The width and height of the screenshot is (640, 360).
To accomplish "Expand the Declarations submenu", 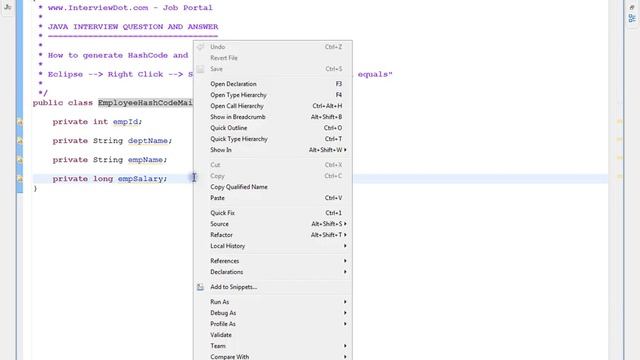I will 272,272.
